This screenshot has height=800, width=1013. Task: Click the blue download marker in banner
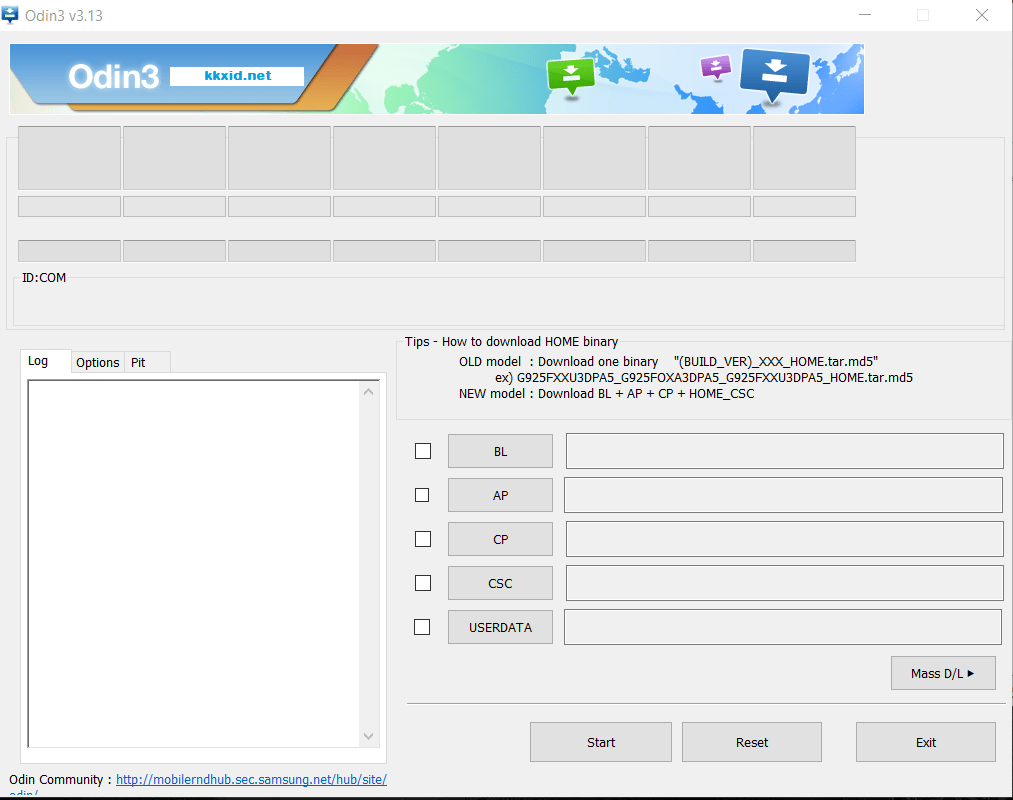pos(774,74)
